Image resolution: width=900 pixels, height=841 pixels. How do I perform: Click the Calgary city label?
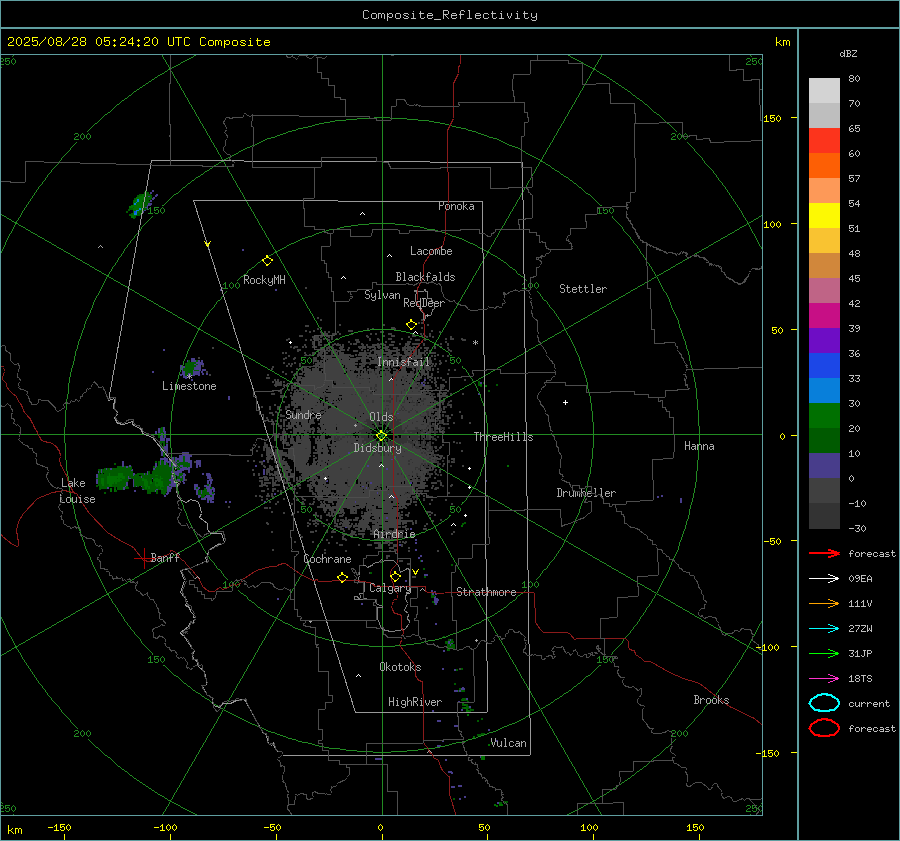pos(390,588)
